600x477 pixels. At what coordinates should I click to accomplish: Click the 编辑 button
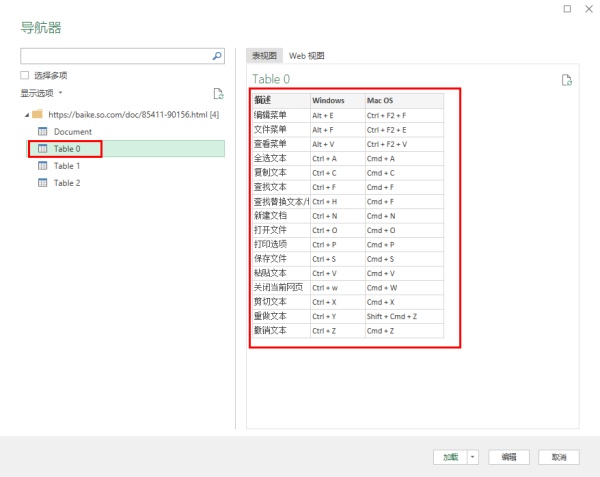[x=509, y=457]
